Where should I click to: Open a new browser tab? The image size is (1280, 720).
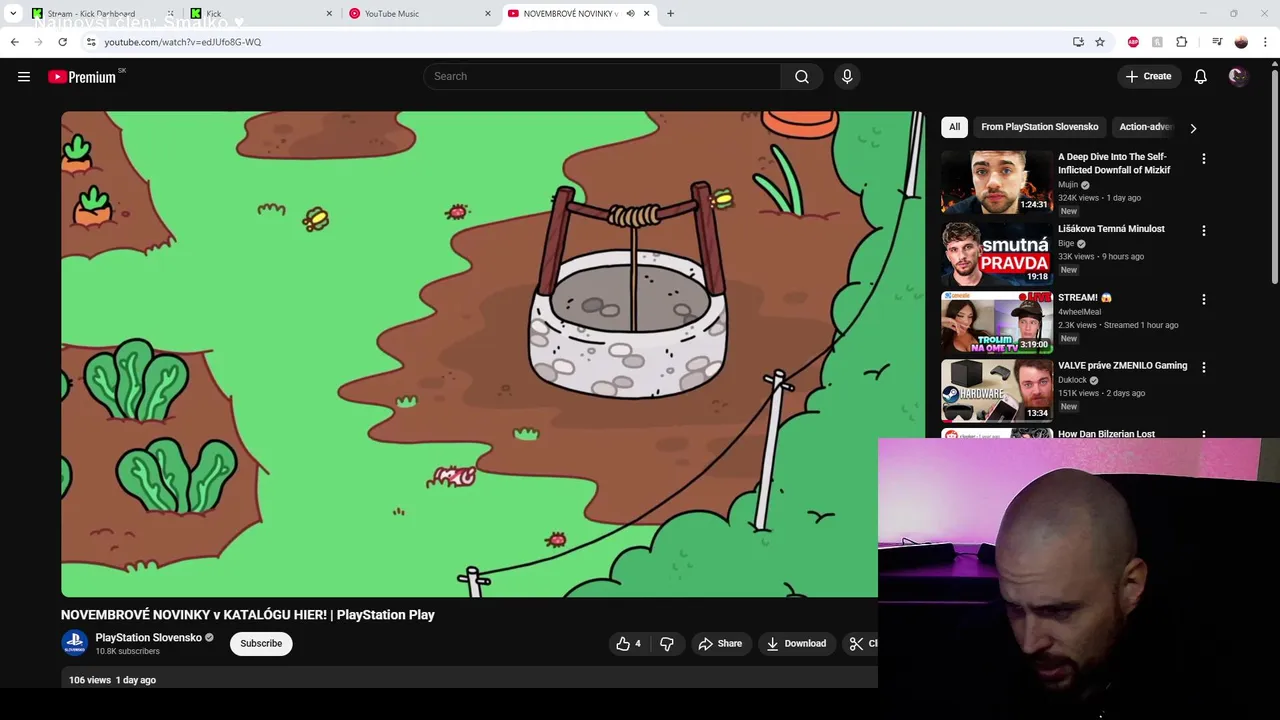click(670, 14)
